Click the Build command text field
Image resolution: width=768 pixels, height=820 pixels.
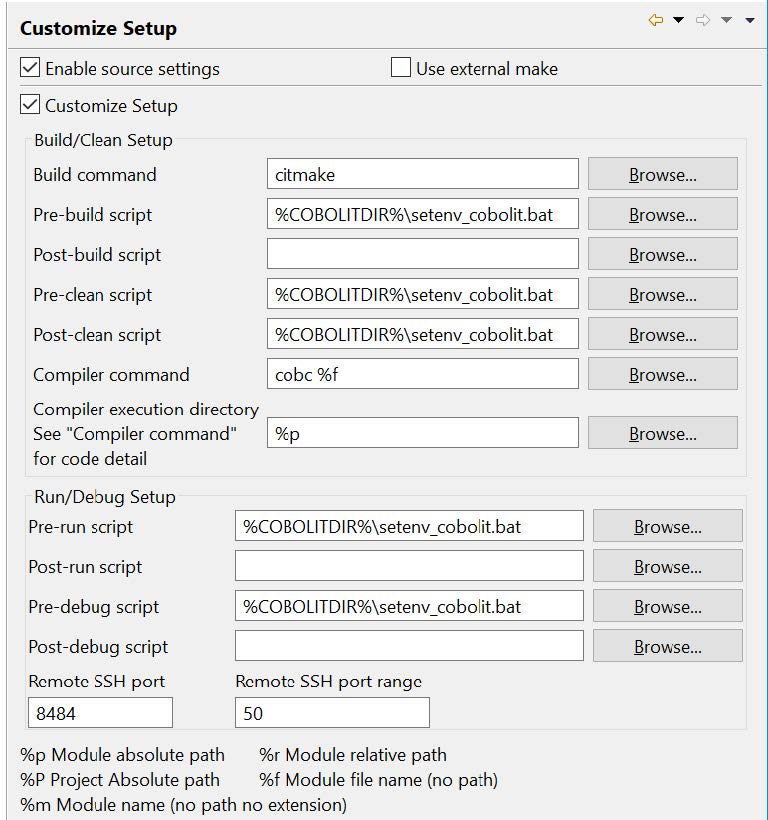pyautogui.click(x=422, y=174)
